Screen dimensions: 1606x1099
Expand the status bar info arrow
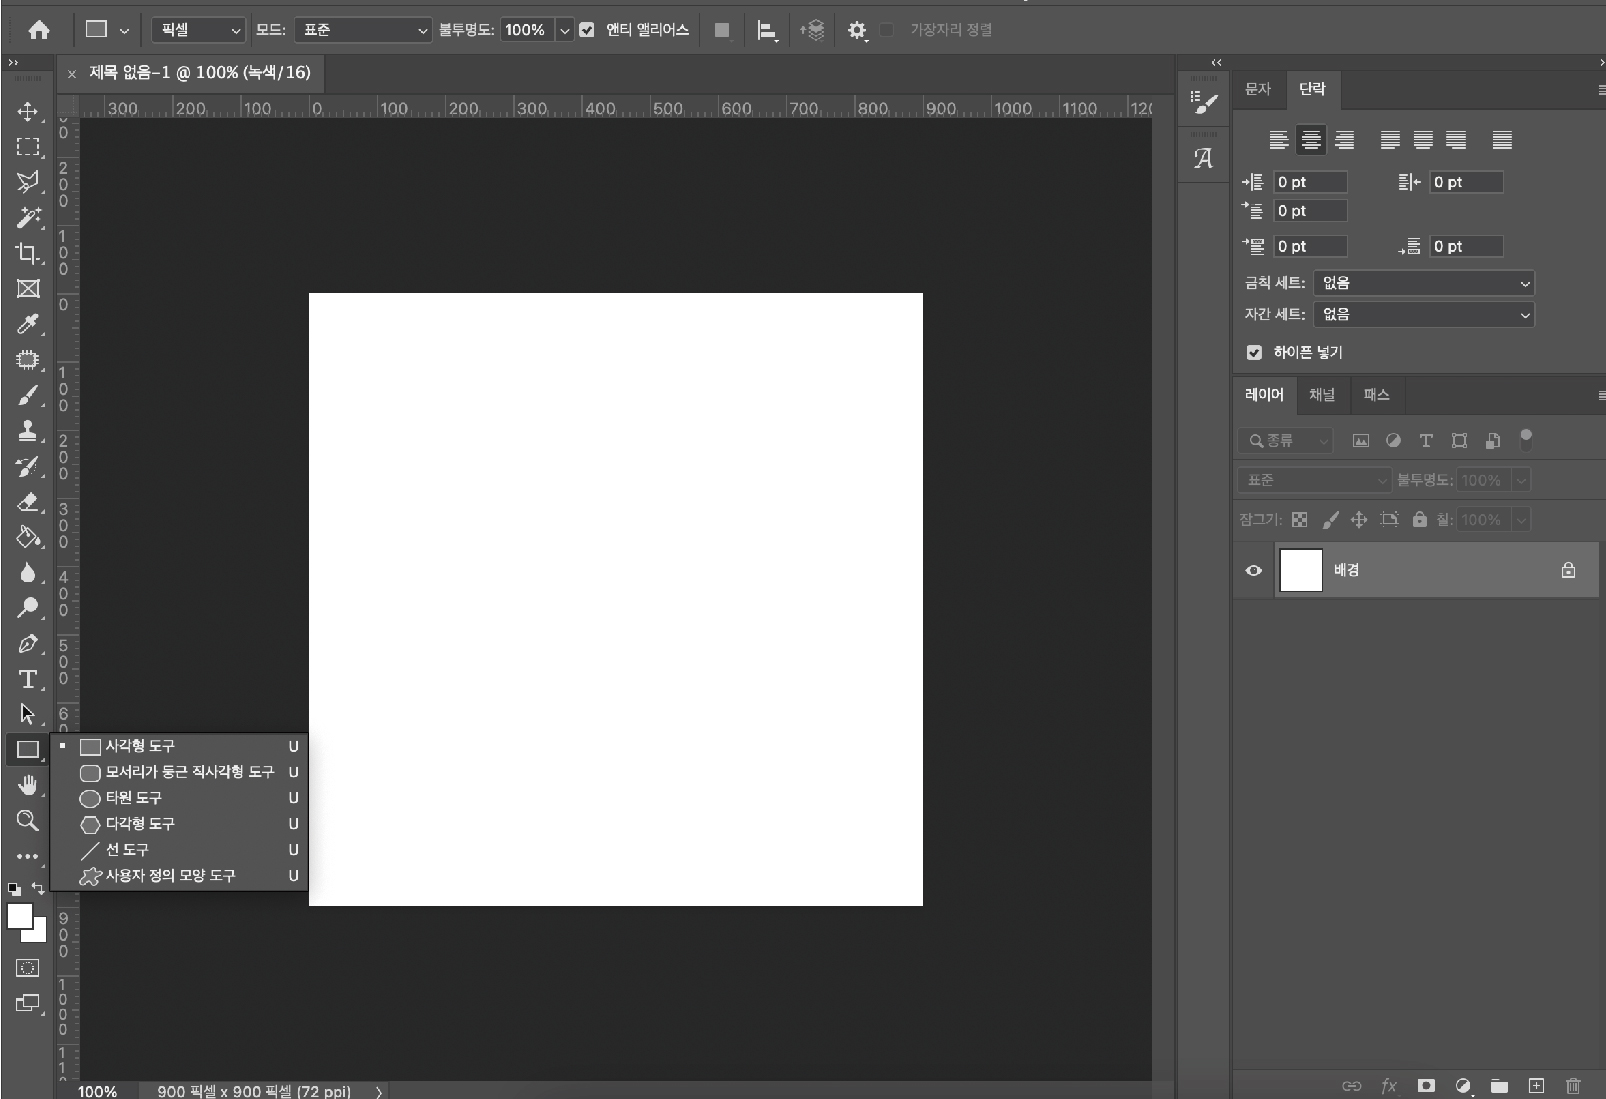[x=379, y=1092]
